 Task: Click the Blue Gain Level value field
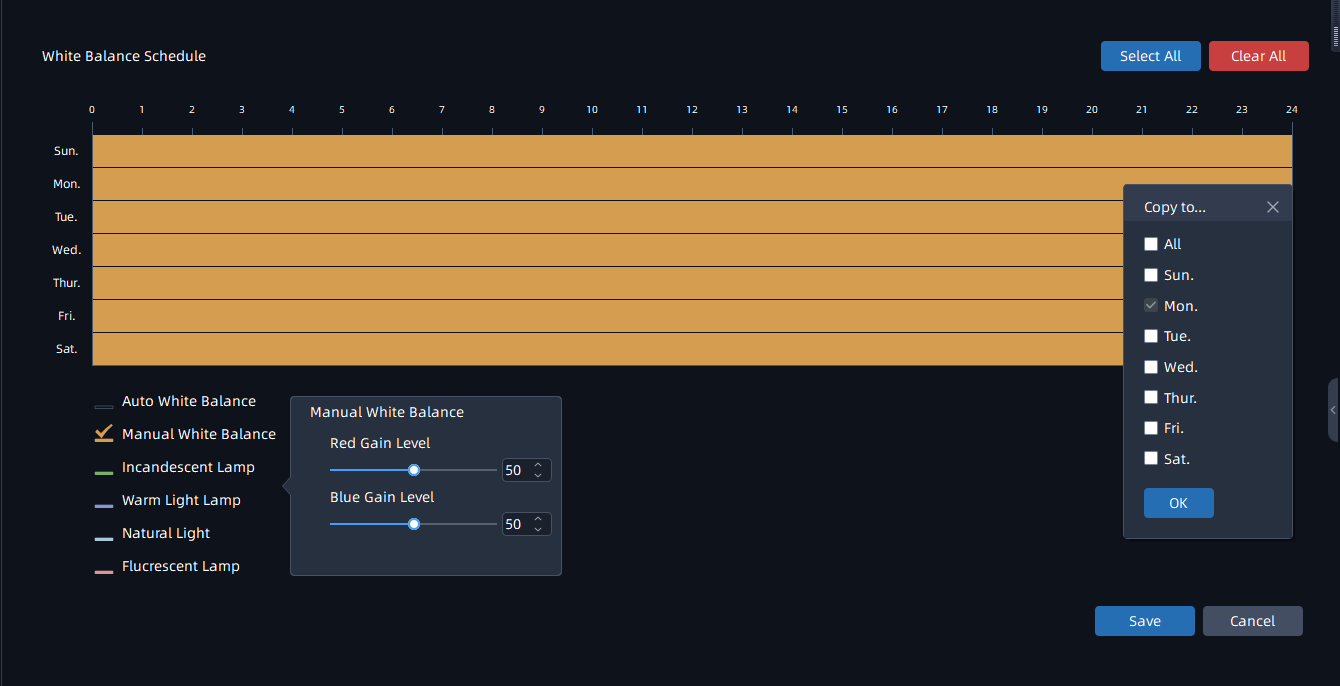tap(514, 524)
